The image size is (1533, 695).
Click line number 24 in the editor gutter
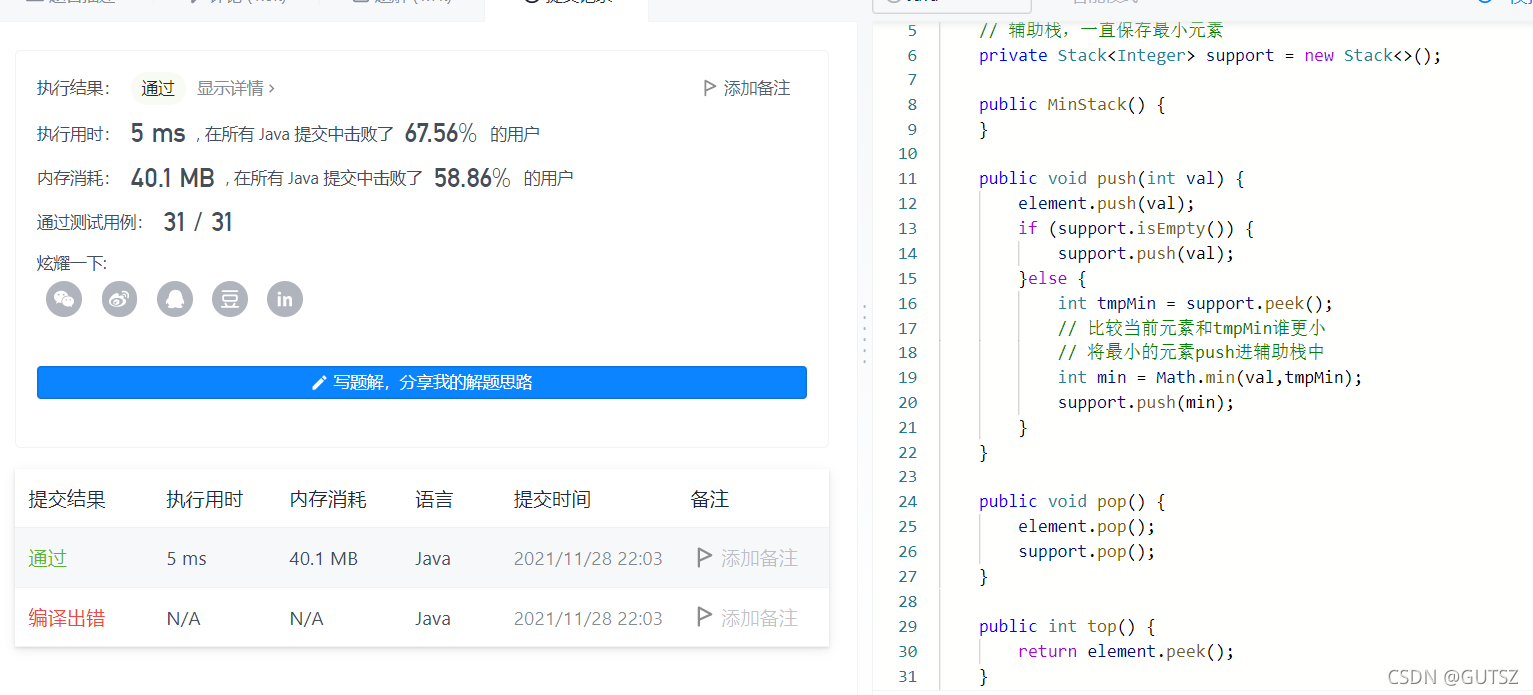[x=907, y=502]
